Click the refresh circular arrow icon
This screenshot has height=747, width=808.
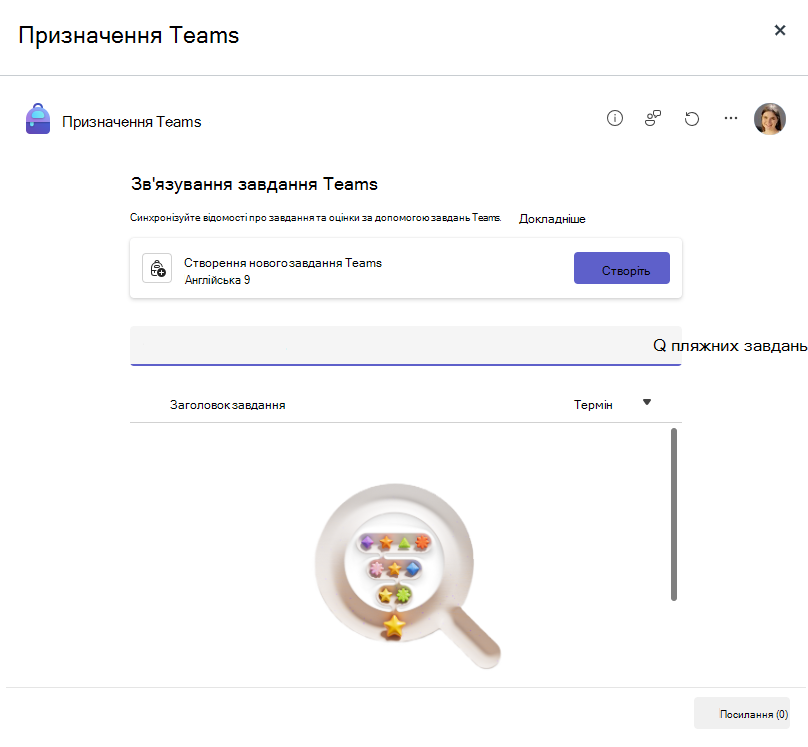pos(692,119)
